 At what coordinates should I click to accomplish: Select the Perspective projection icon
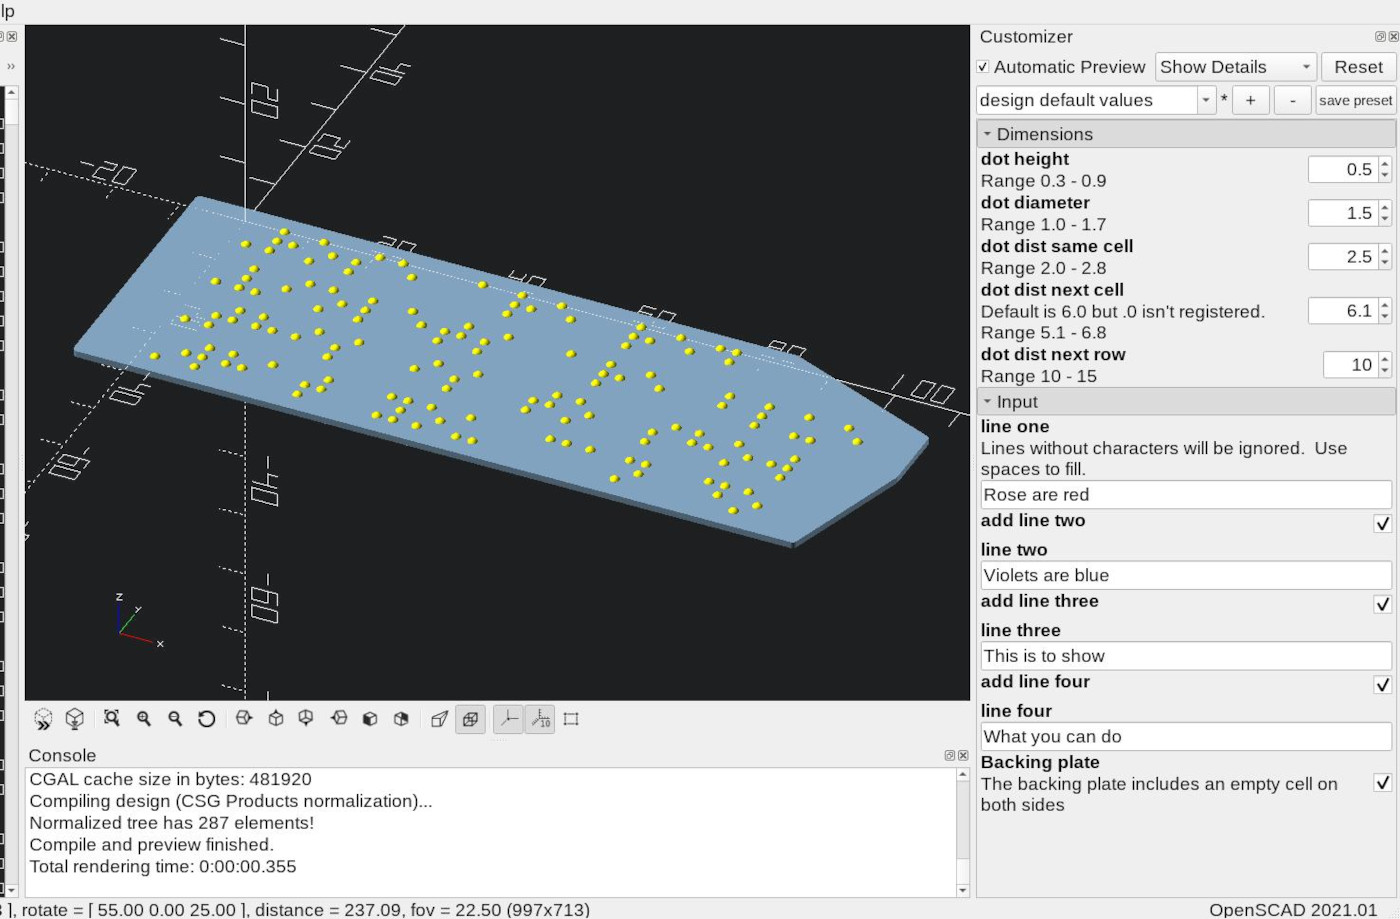(x=439, y=719)
